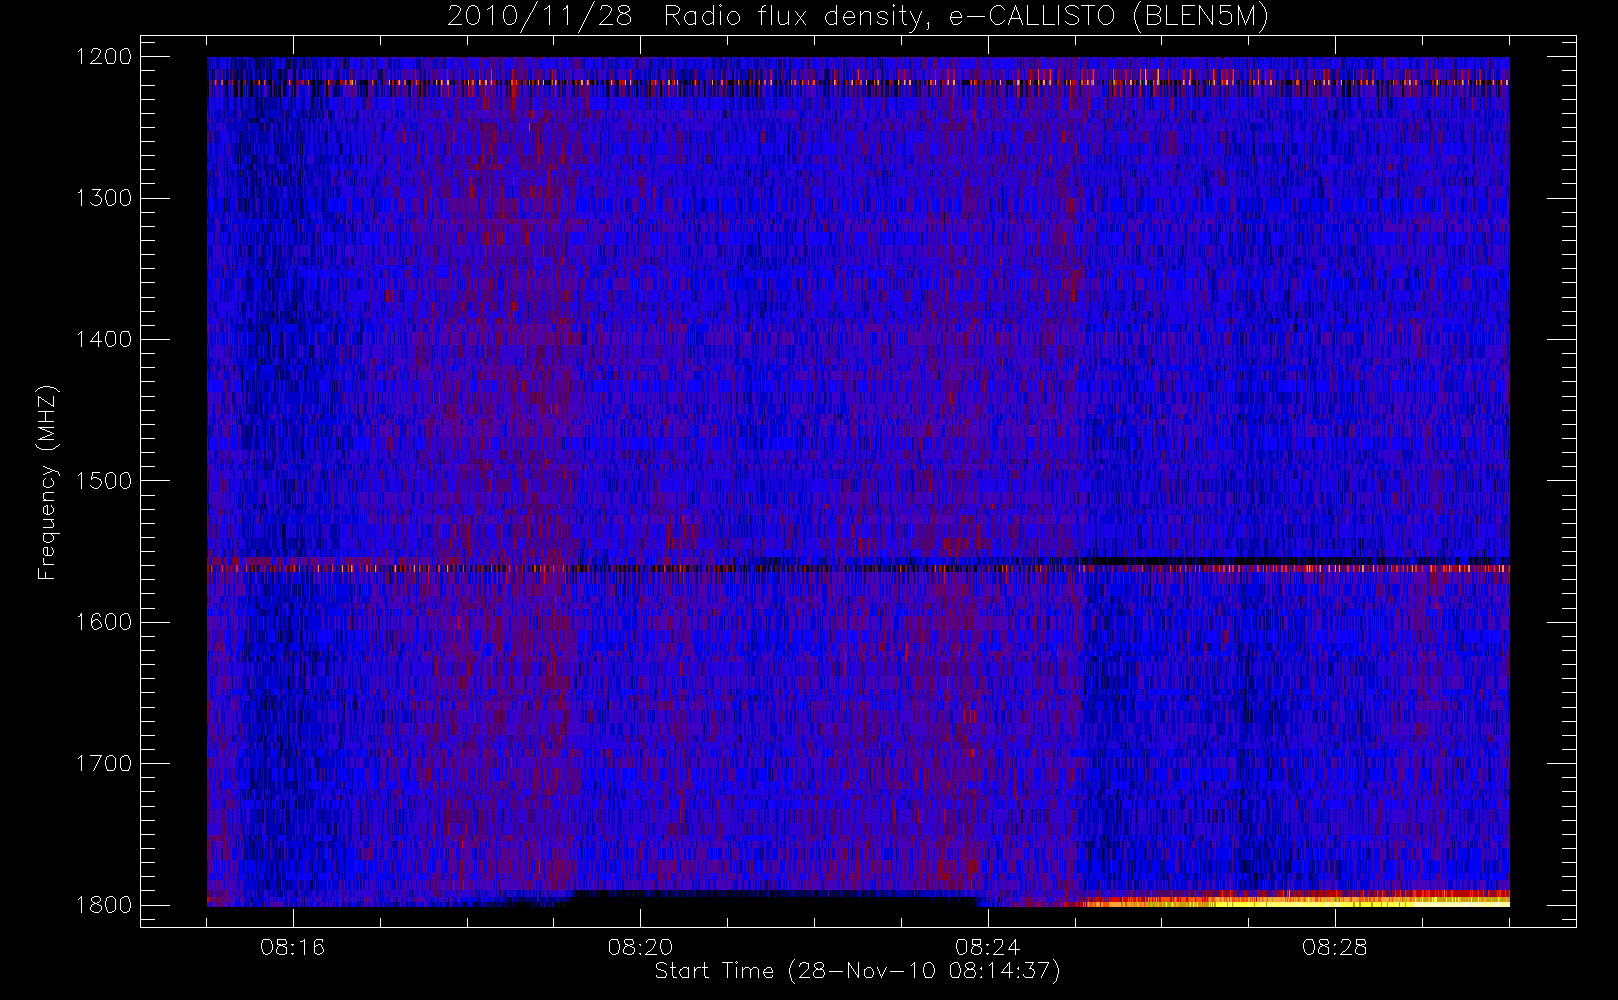The height and width of the screenshot is (1000, 1618).
Task: Click the 08:28 time tick label
Action: tap(1334, 947)
